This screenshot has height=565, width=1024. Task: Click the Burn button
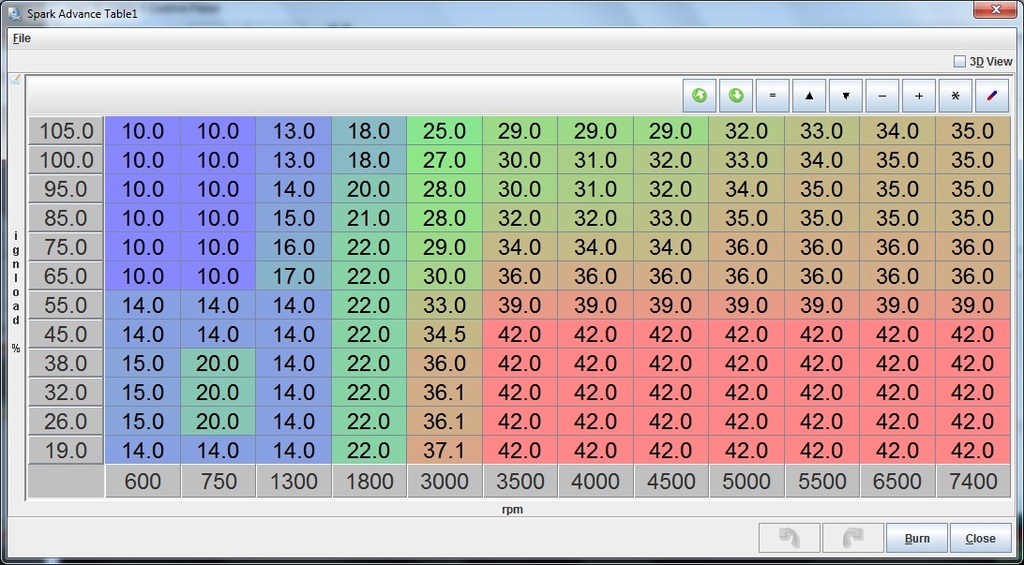pos(916,538)
